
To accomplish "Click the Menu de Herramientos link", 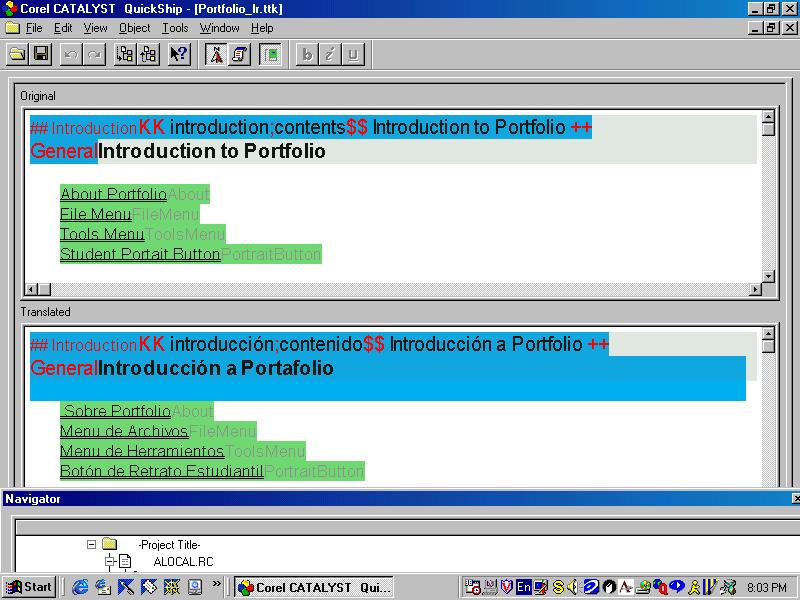I will pyautogui.click(x=142, y=451).
